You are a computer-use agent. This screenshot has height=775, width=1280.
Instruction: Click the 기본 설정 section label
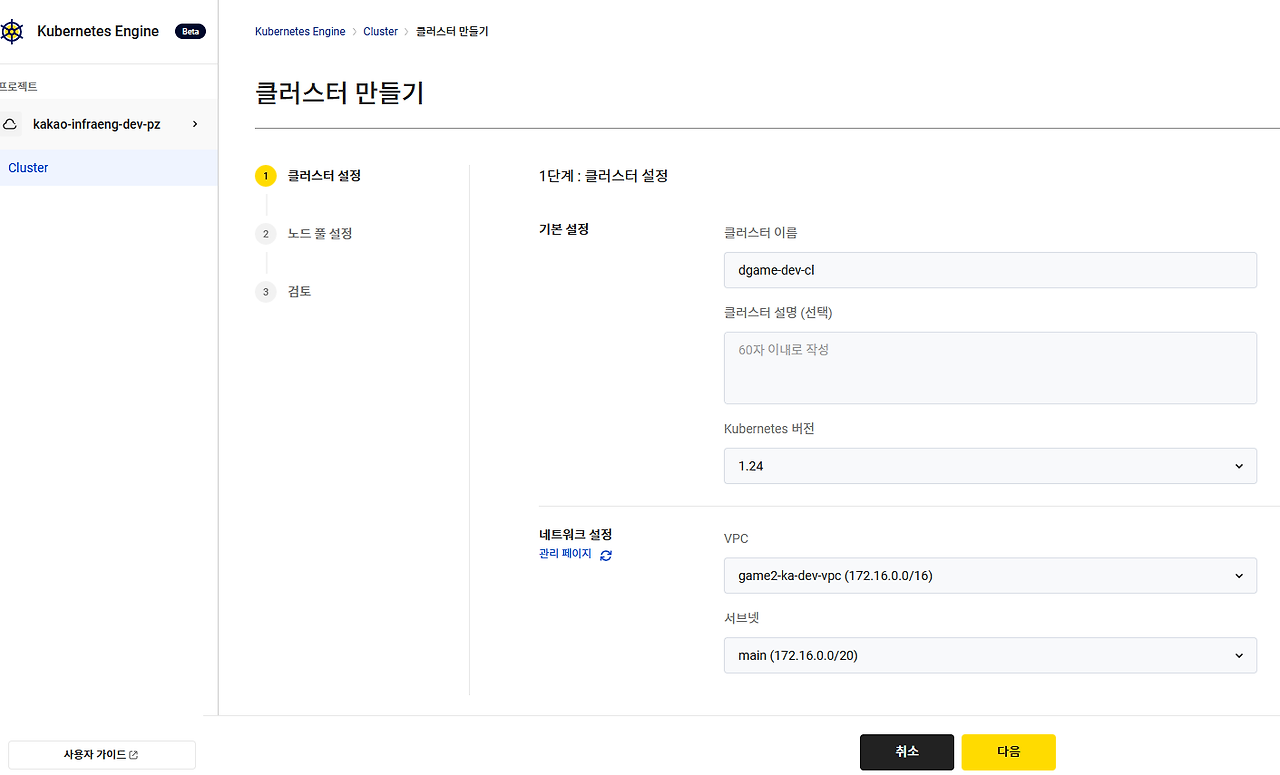[564, 230]
